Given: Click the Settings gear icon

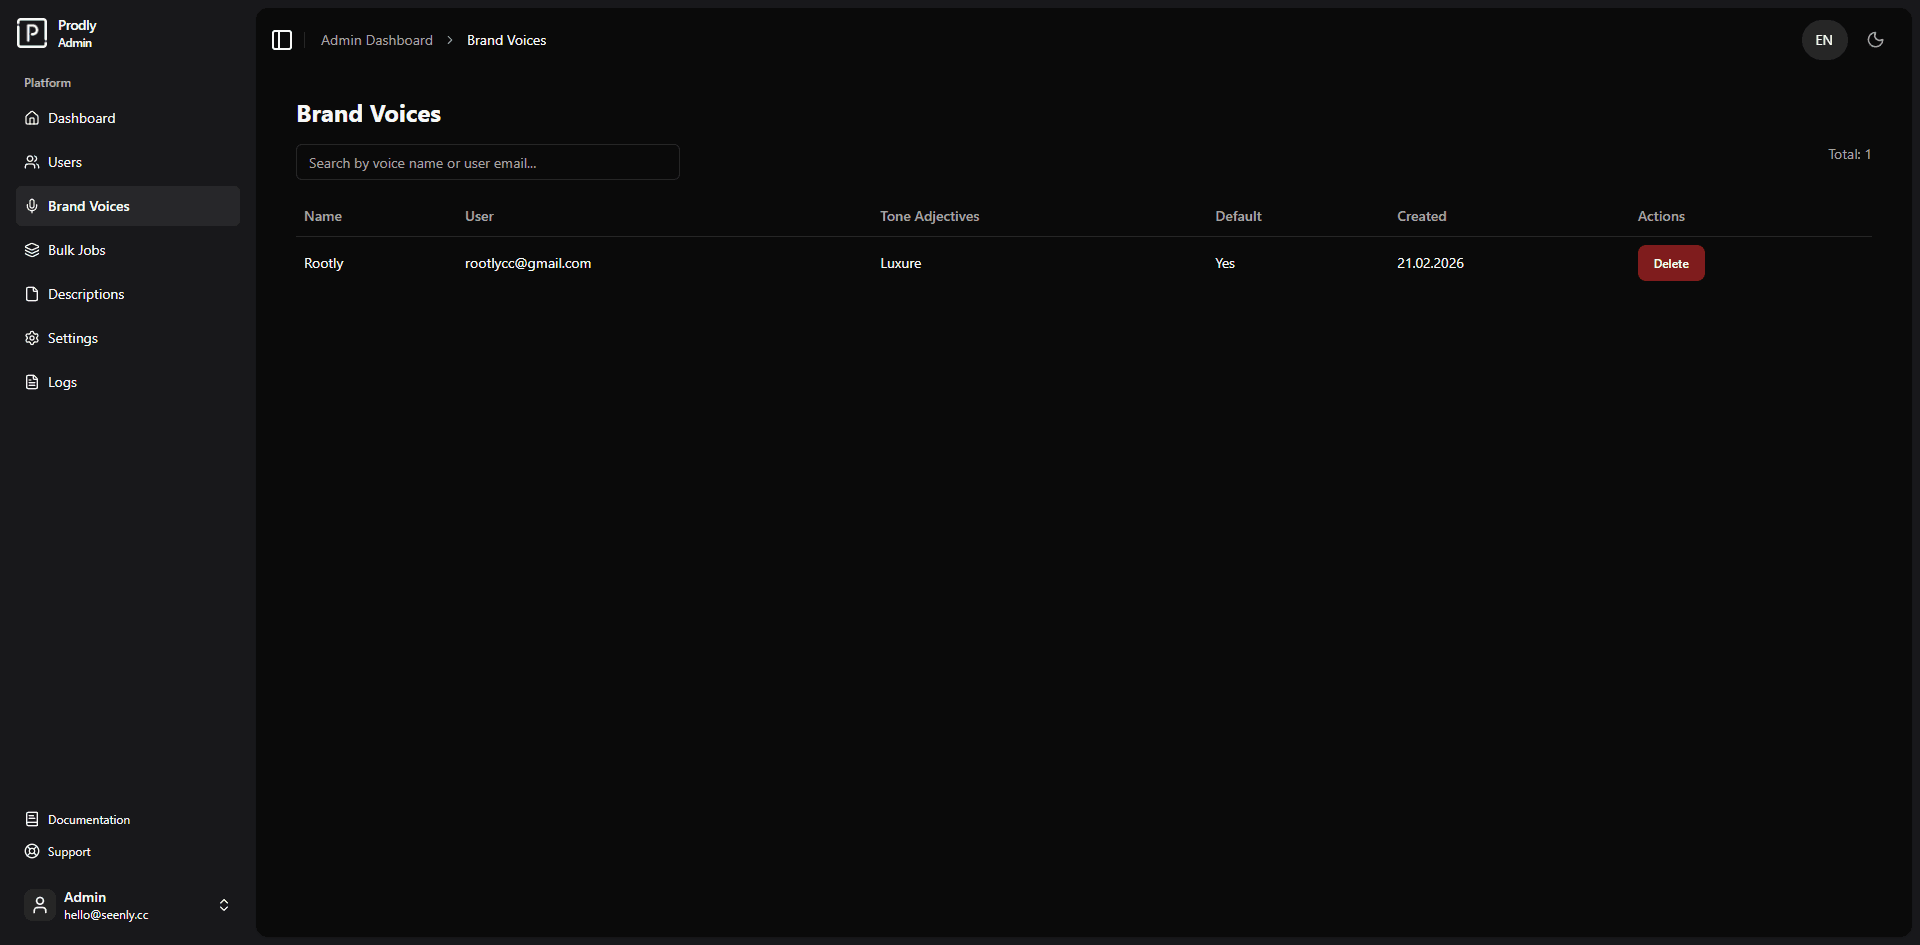Looking at the screenshot, I should [x=32, y=338].
